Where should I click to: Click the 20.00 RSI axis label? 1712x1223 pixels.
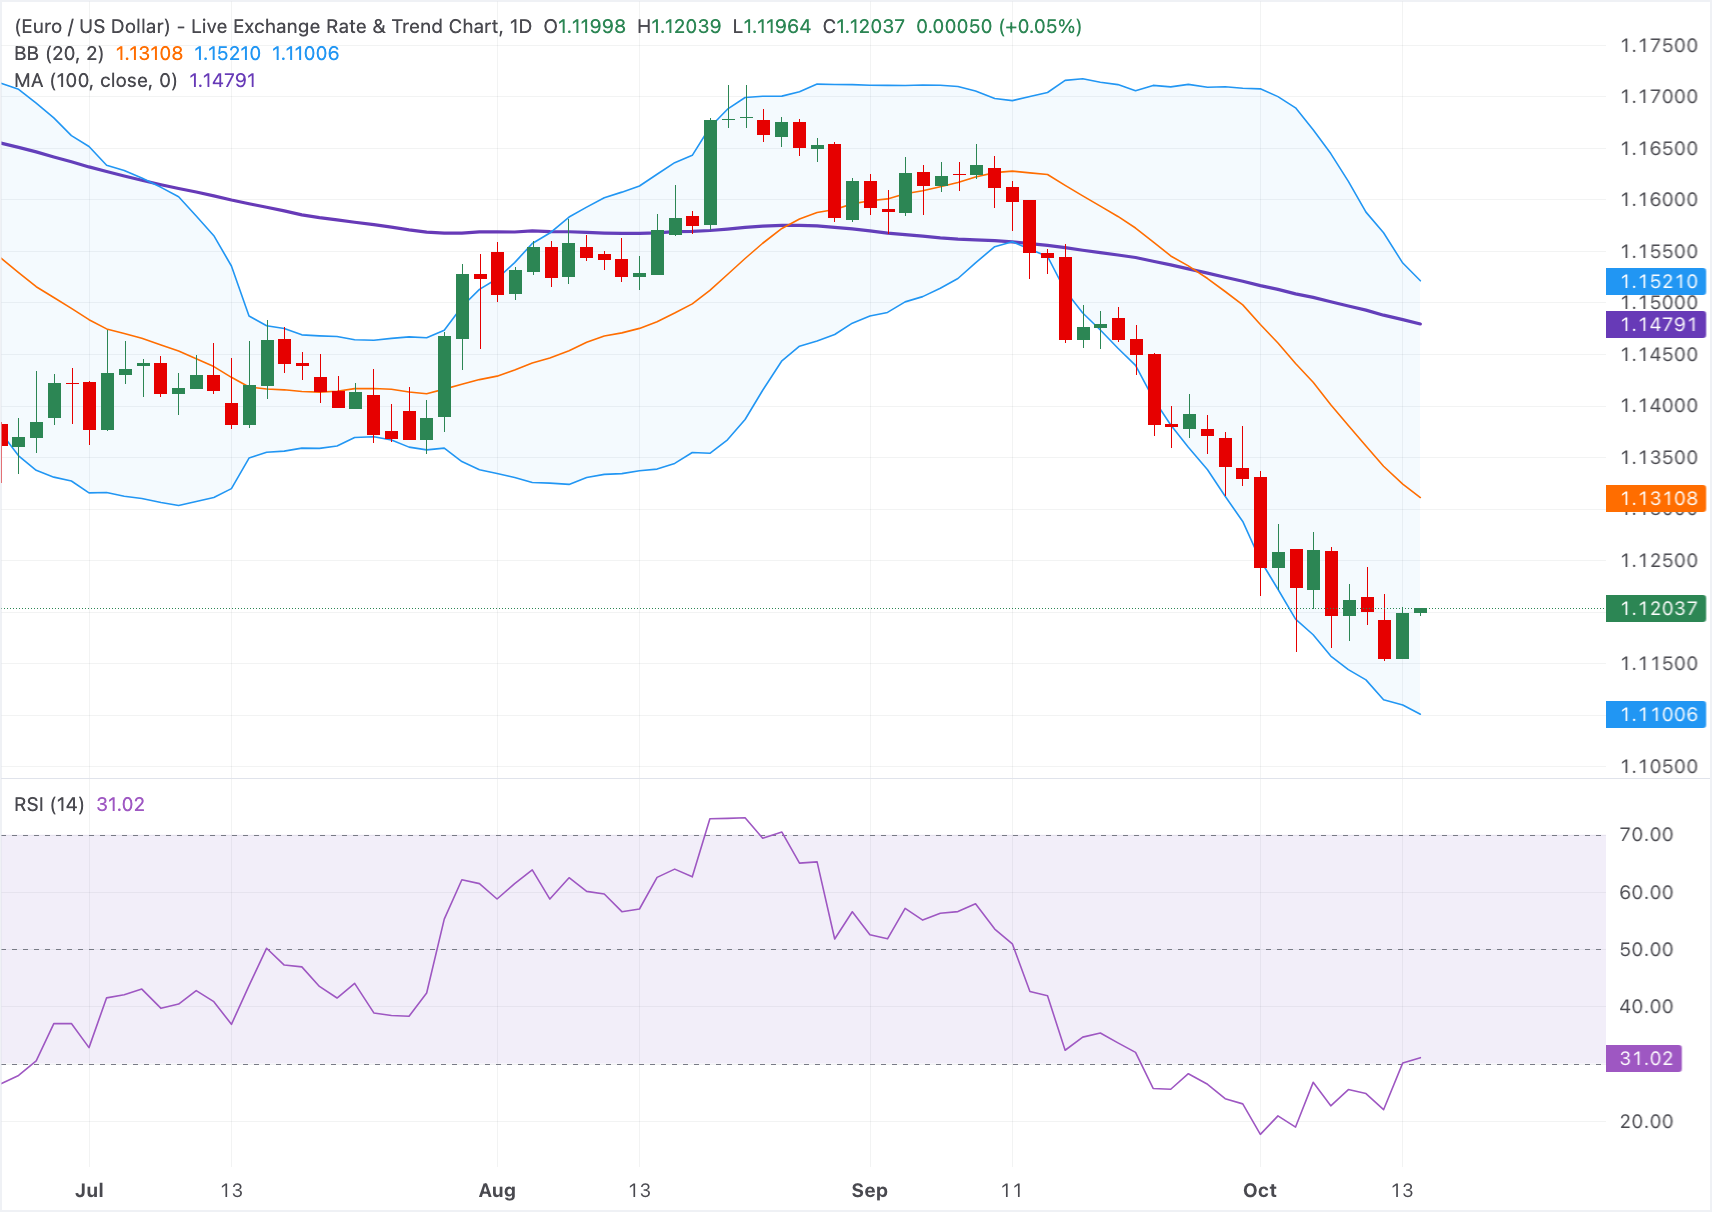click(x=1646, y=1122)
